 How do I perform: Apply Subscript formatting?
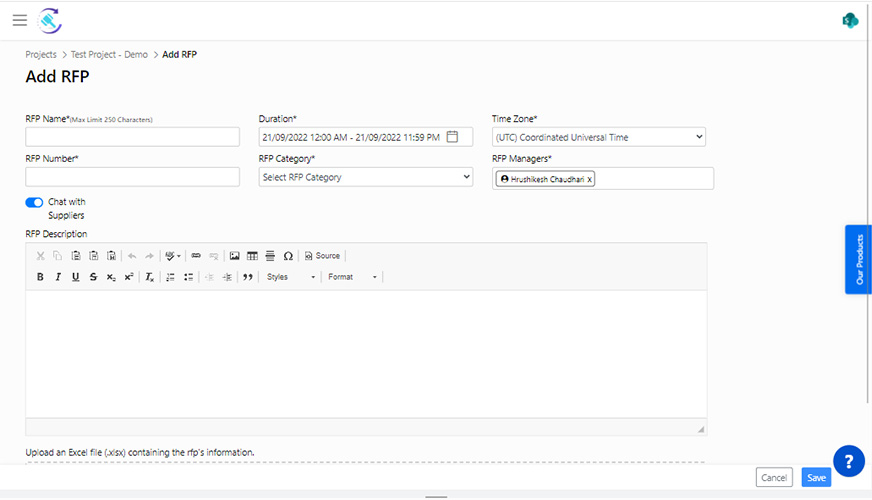click(111, 277)
